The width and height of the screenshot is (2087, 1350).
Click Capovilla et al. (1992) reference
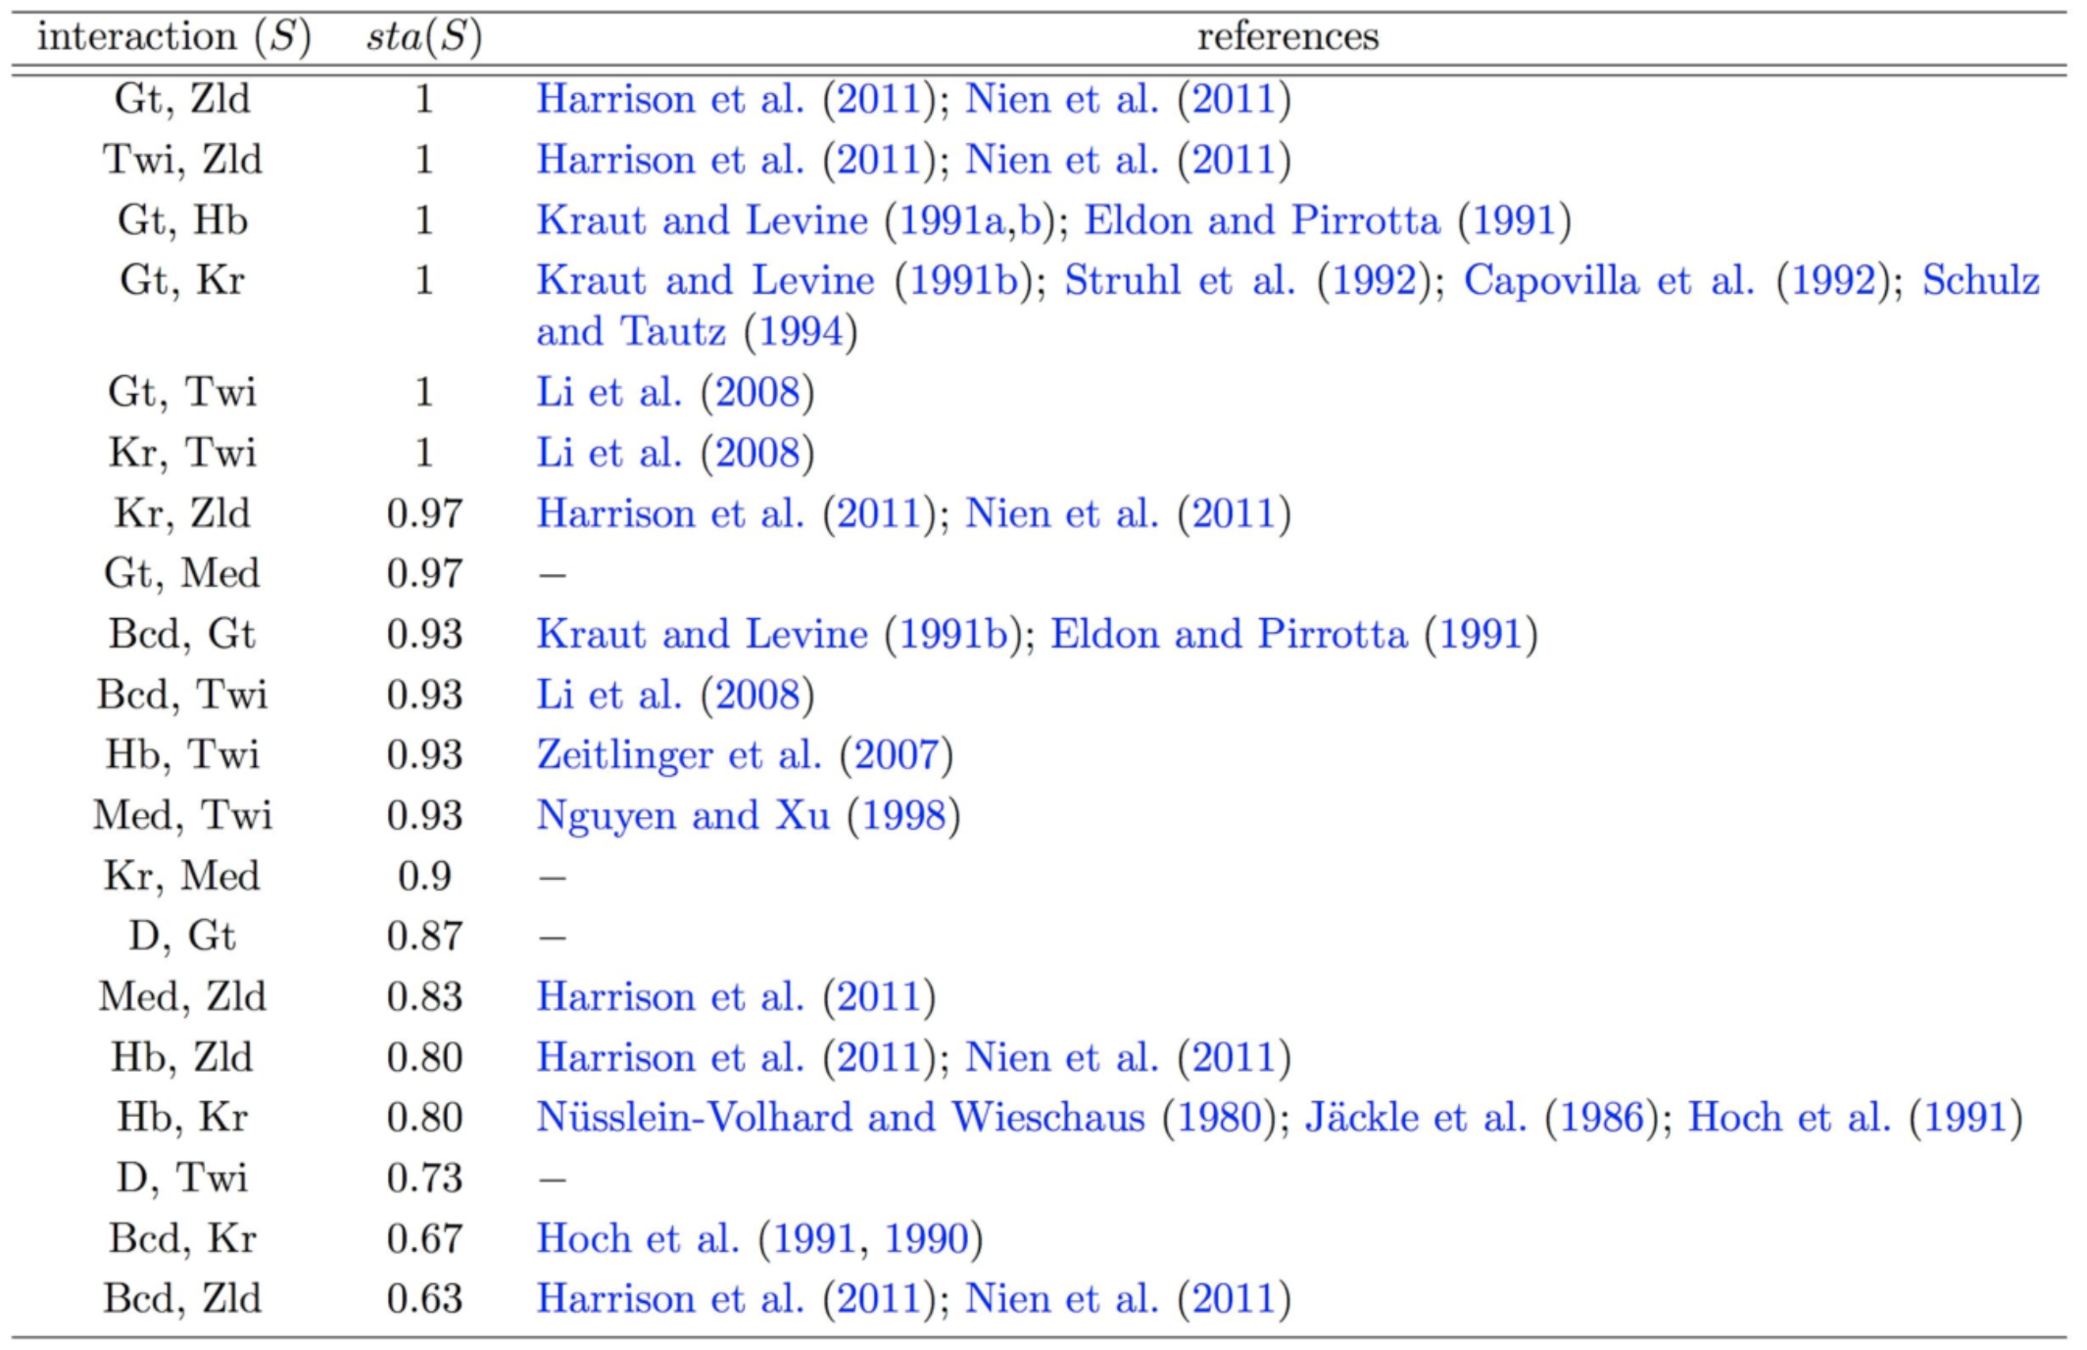tap(1608, 281)
